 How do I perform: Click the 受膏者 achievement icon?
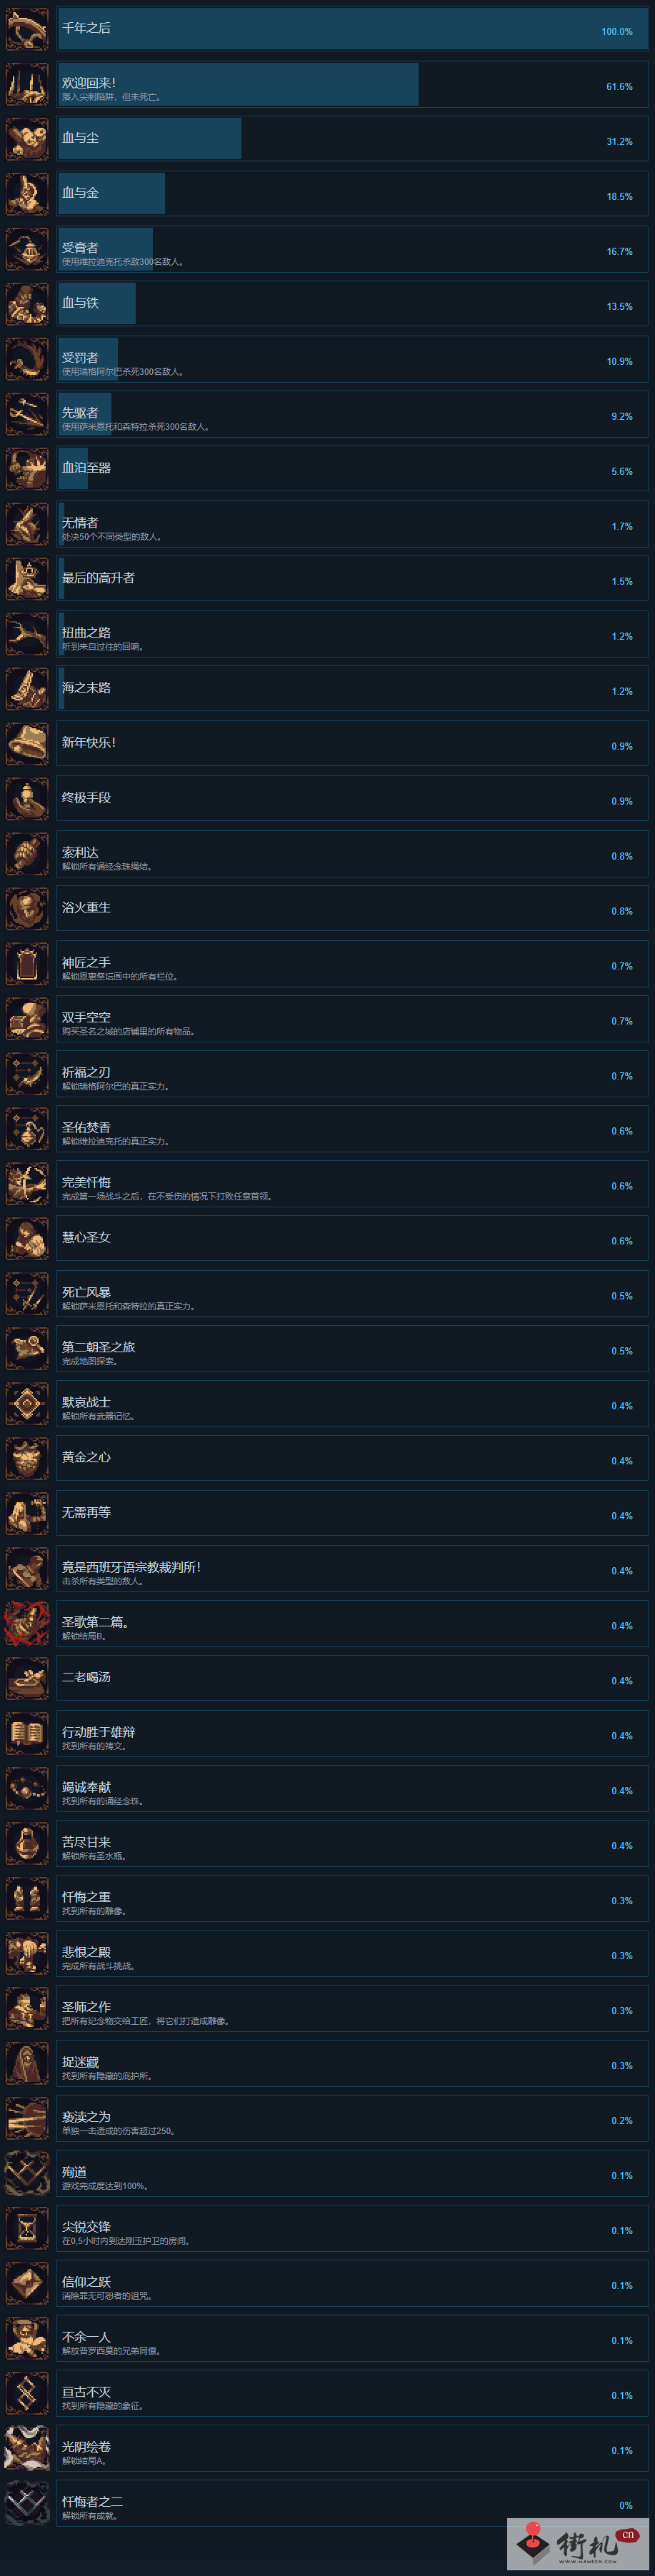point(27,249)
